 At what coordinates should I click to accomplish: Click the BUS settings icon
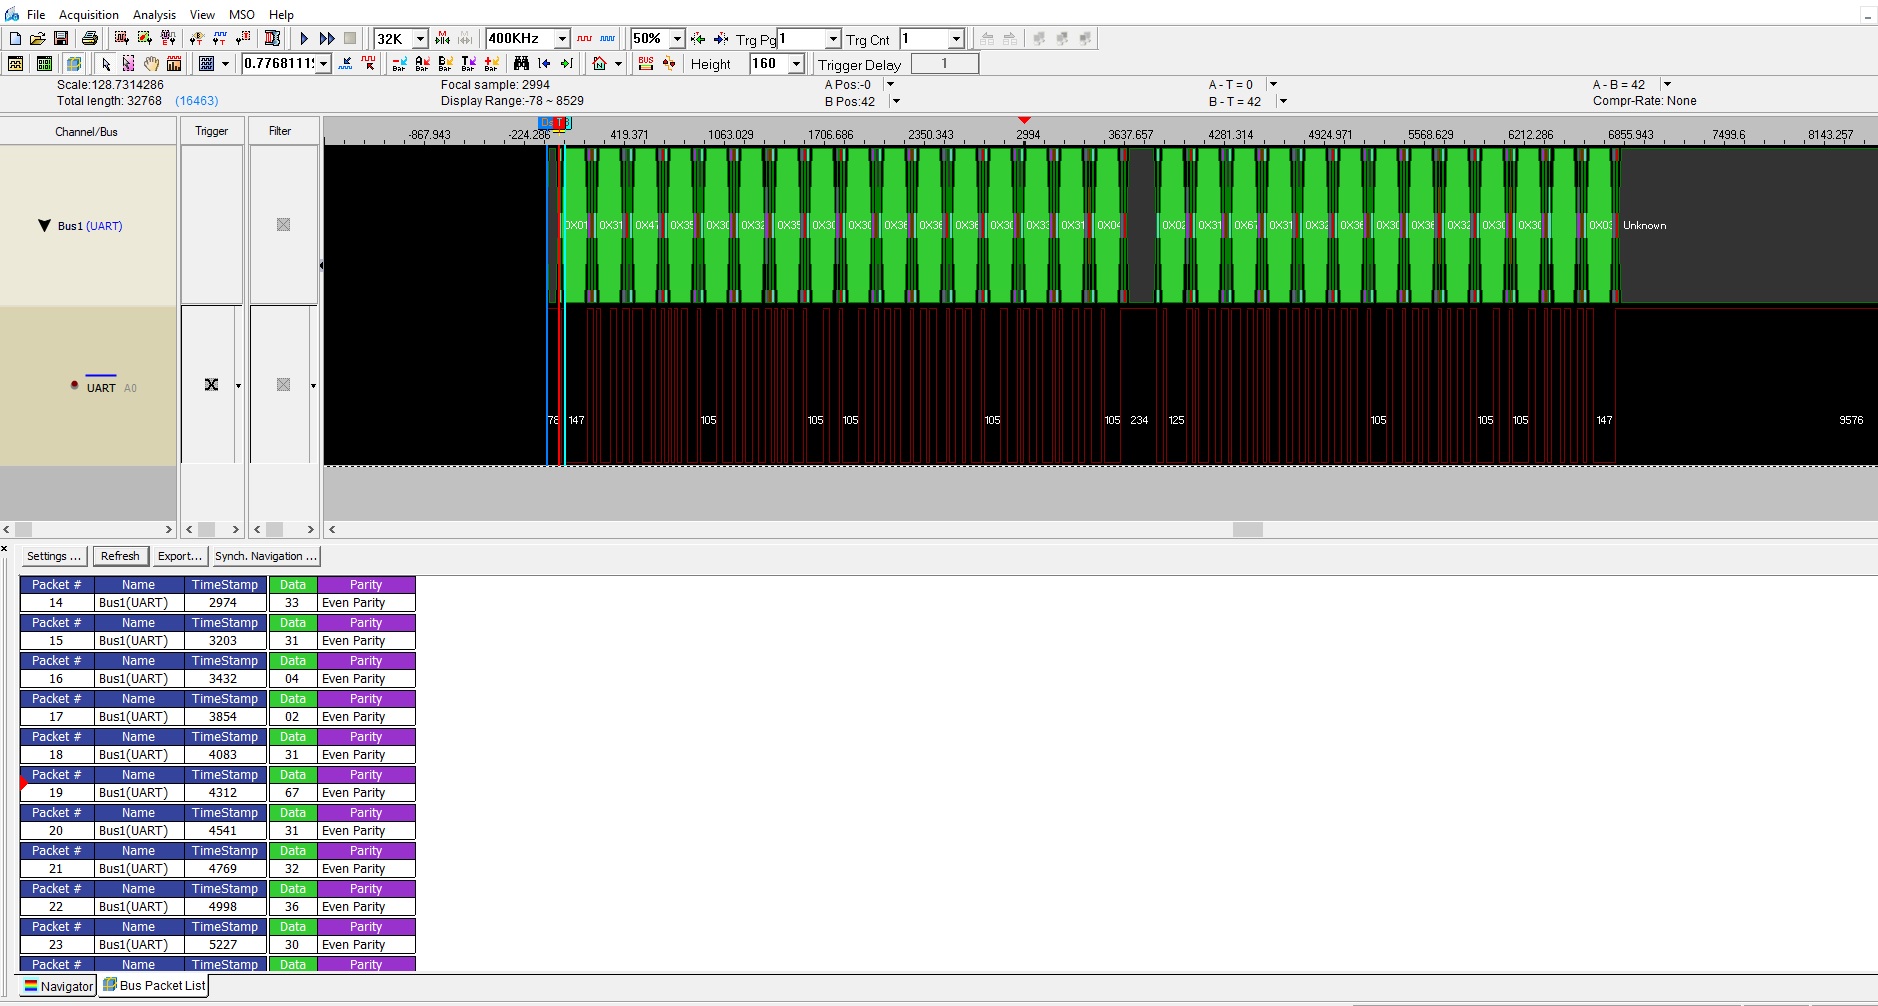[646, 64]
